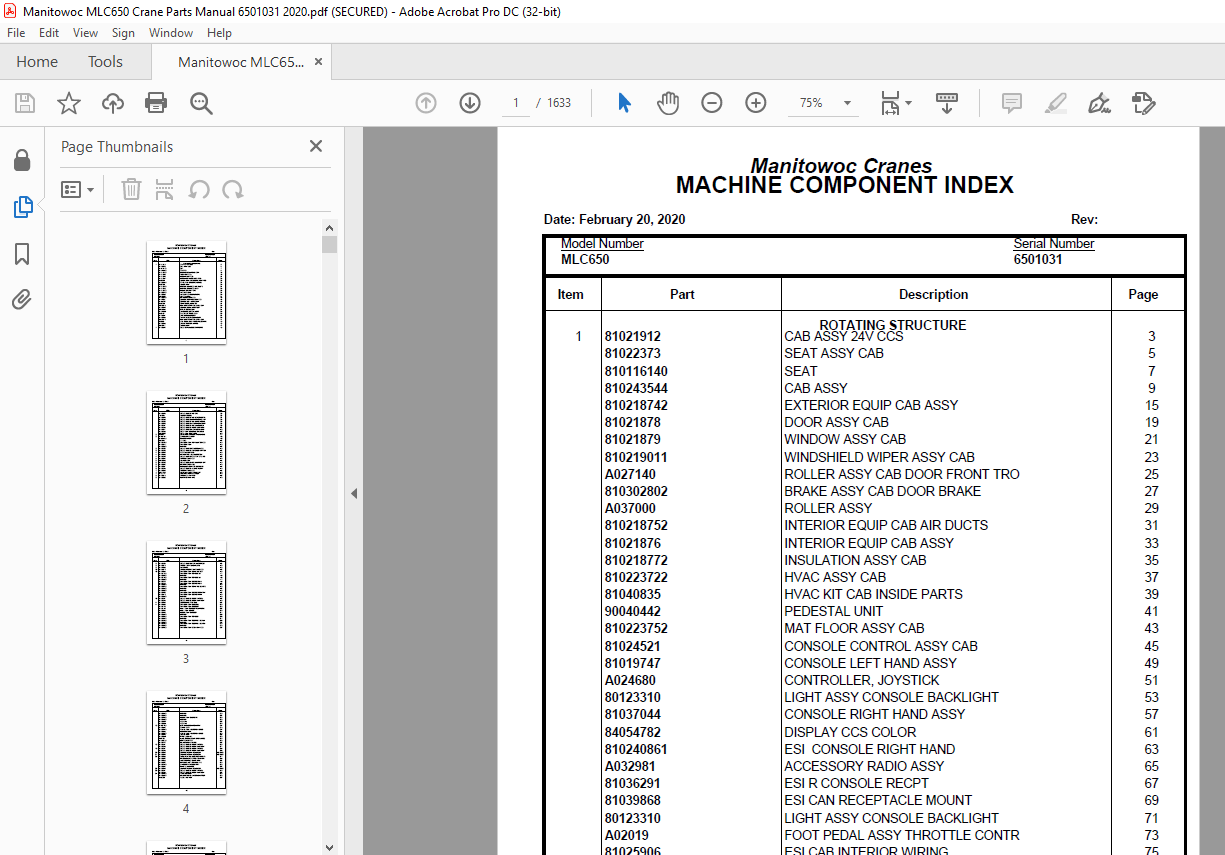Click FOOT PEDAL ASSY THROTTLE CONTR text
This screenshot has height=855, width=1225.
click(x=902, y=835)
